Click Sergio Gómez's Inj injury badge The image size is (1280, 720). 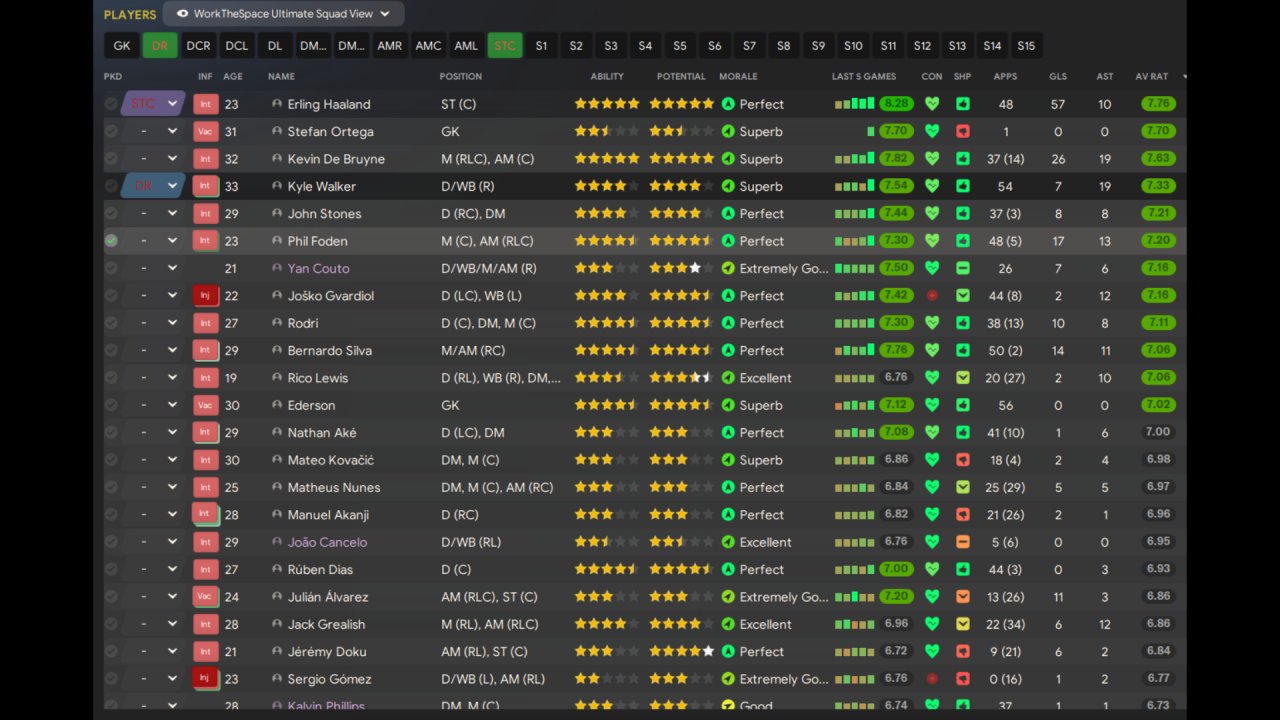pos(205,678)
